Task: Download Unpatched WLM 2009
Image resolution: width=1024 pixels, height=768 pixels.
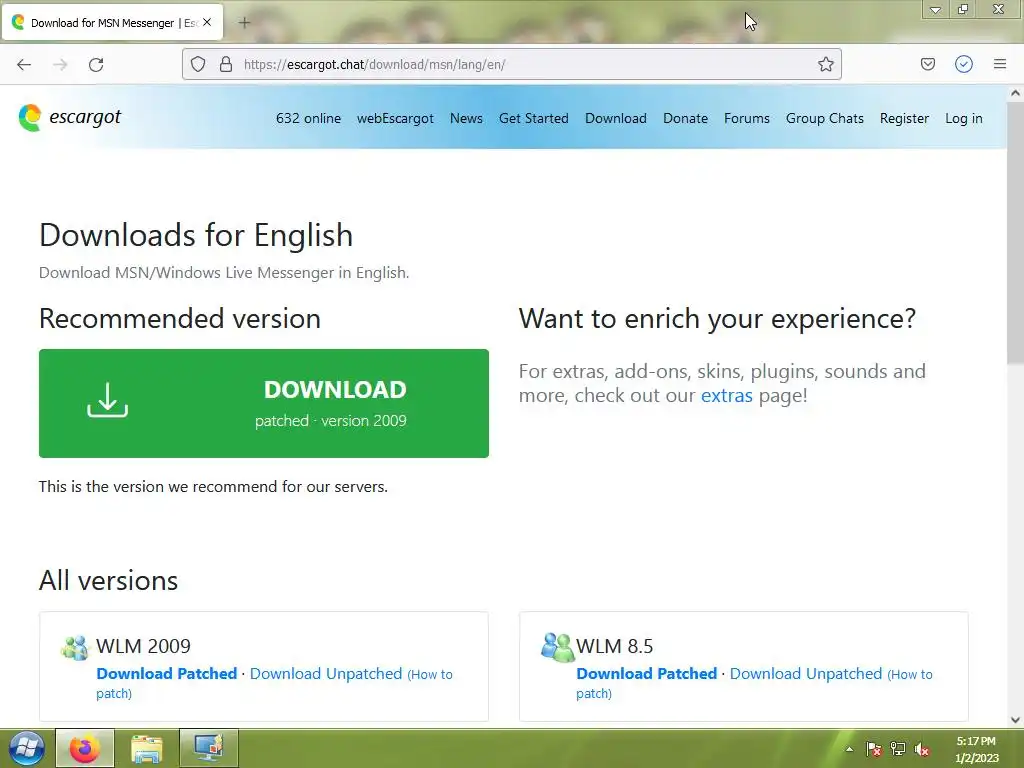Action: pos(326,673)
